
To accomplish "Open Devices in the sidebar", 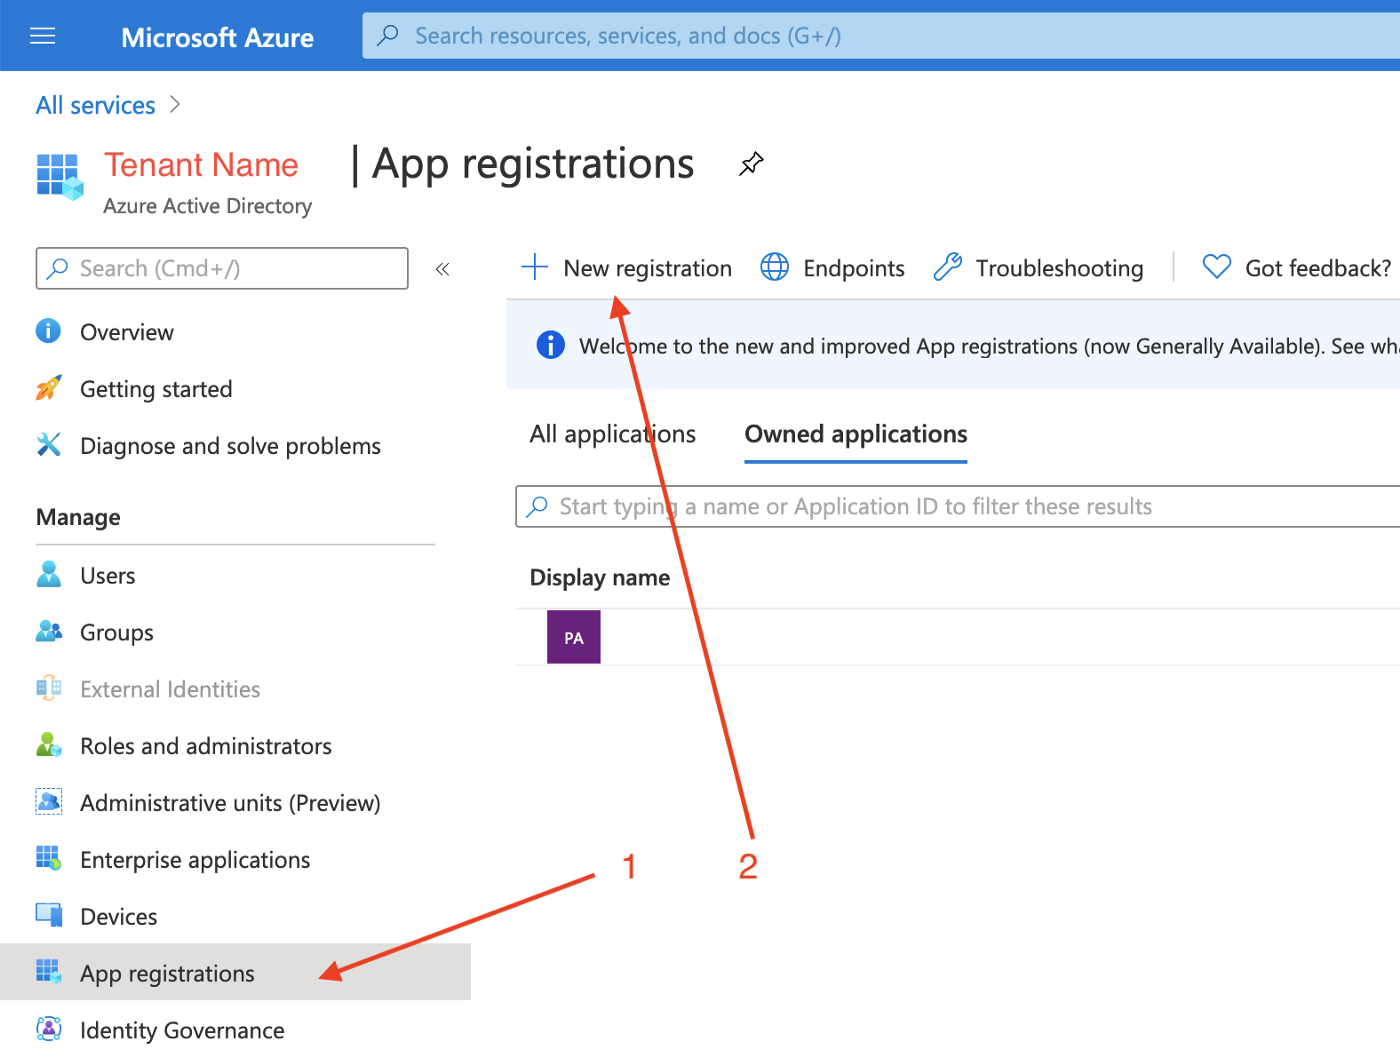I will click(119, 917).
